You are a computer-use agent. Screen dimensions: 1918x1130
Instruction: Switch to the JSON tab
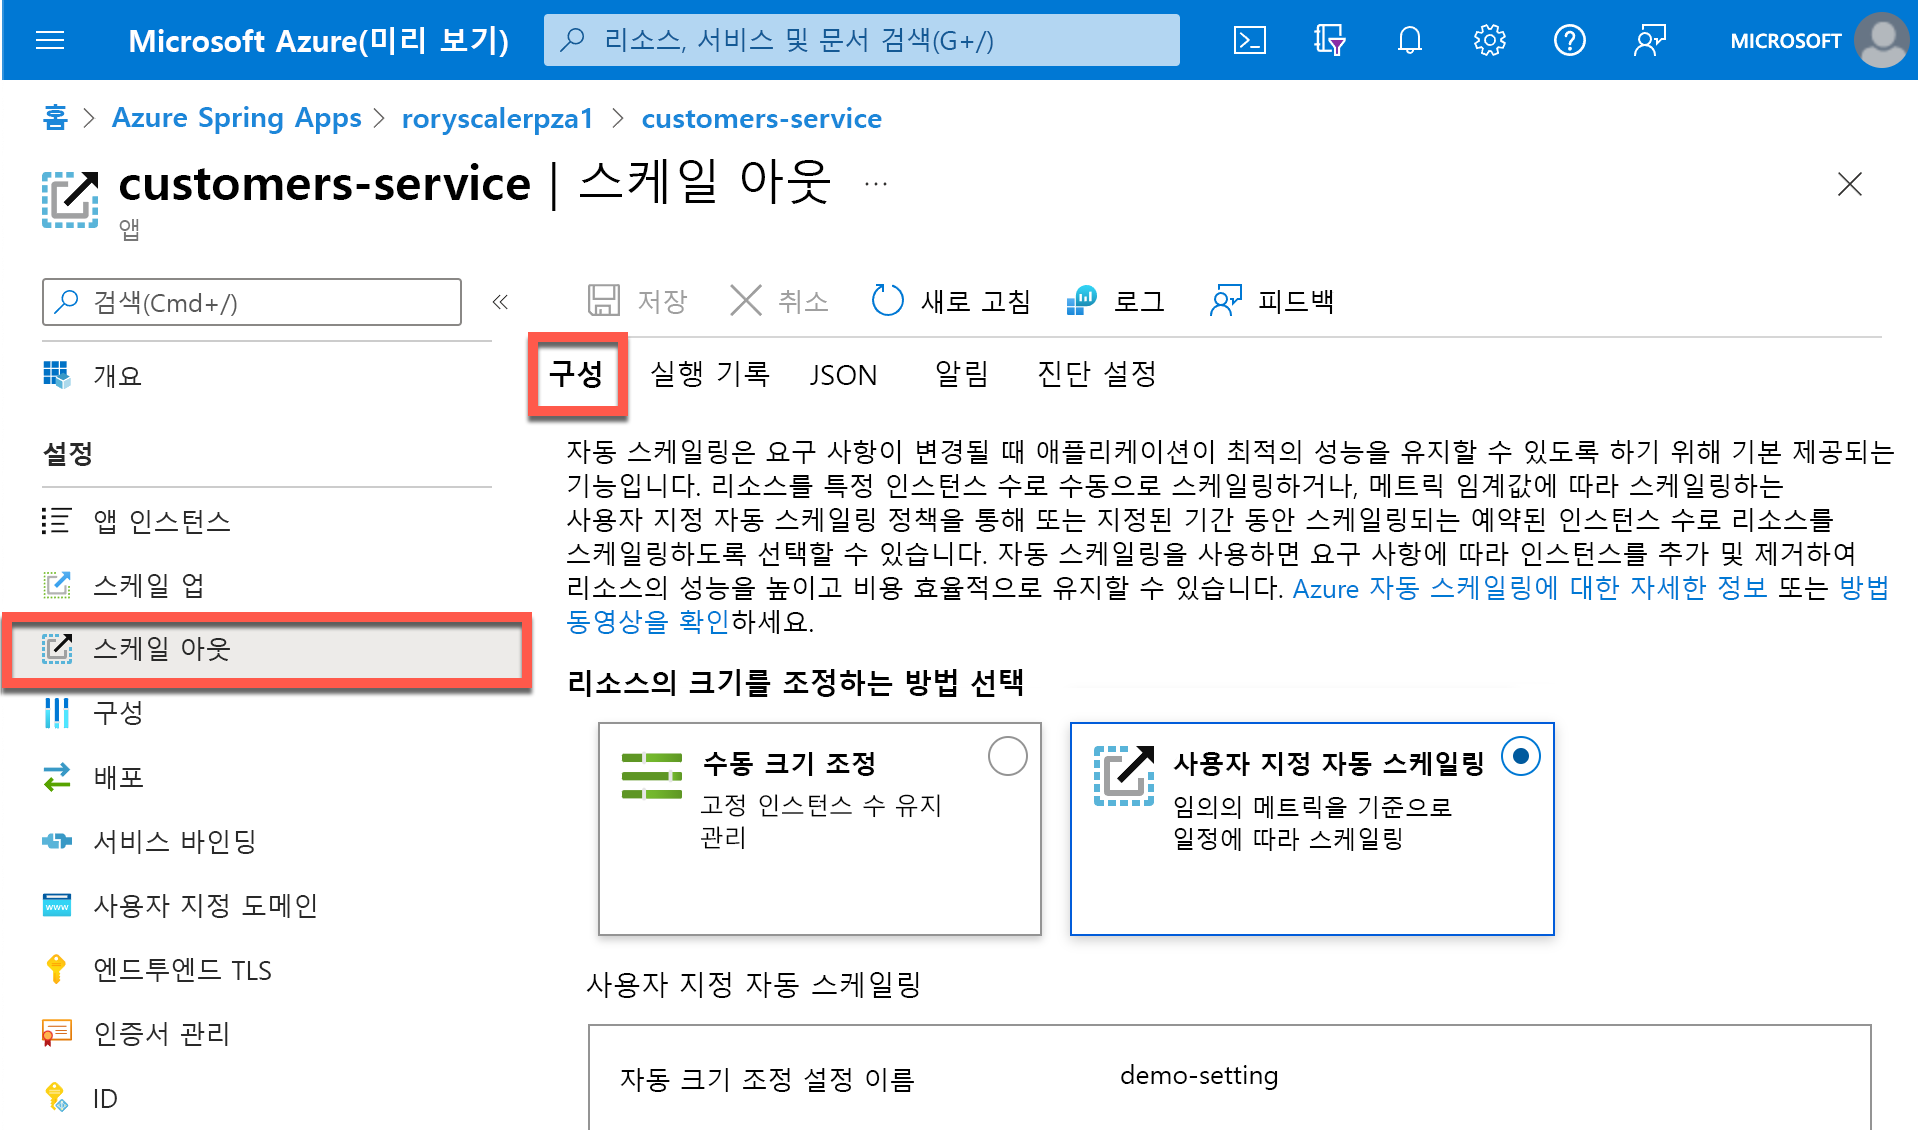pos(843,374)
